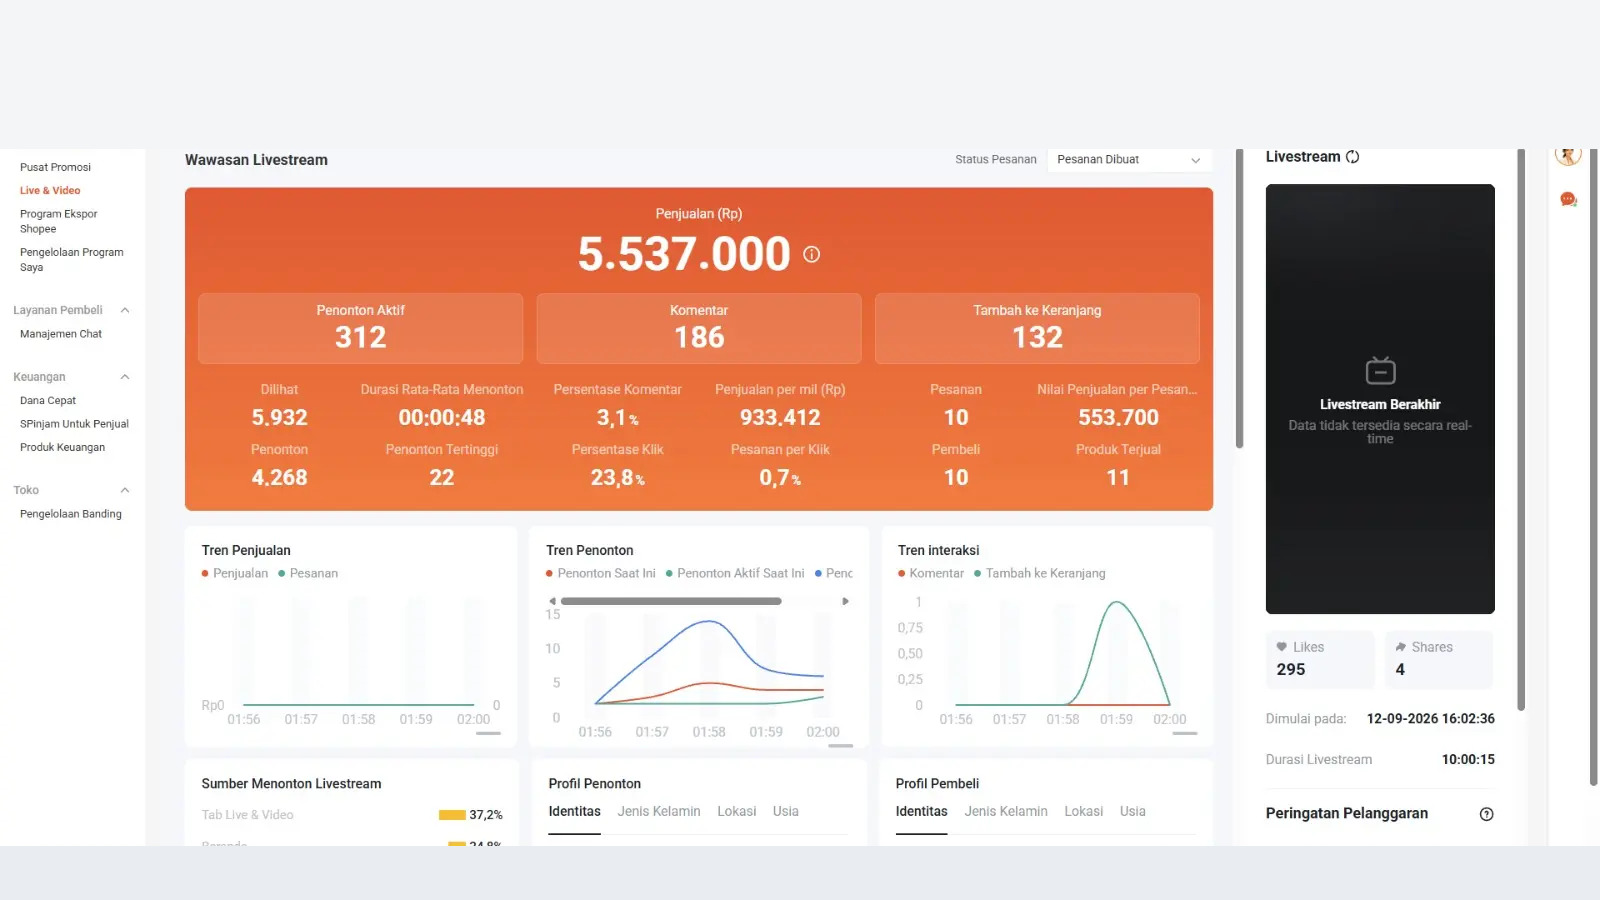Collapse the Toko sidebar section

click(125, 490)
